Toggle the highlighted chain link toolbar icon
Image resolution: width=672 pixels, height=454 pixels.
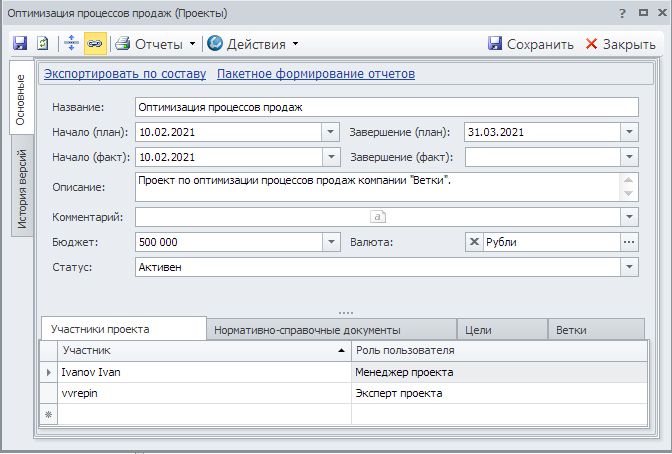pyautogui.click(x=94, y=44)
